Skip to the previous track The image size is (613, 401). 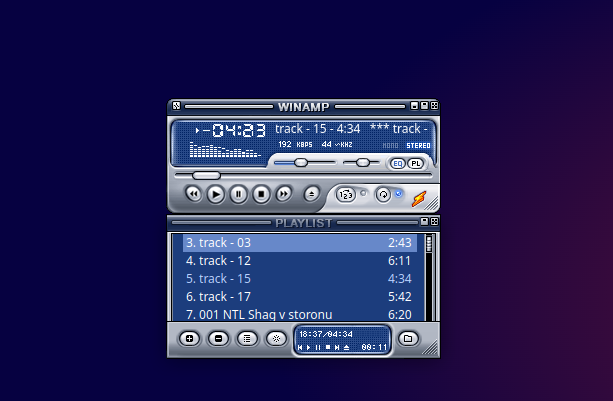pyautogui.click(x=193, y=194)
